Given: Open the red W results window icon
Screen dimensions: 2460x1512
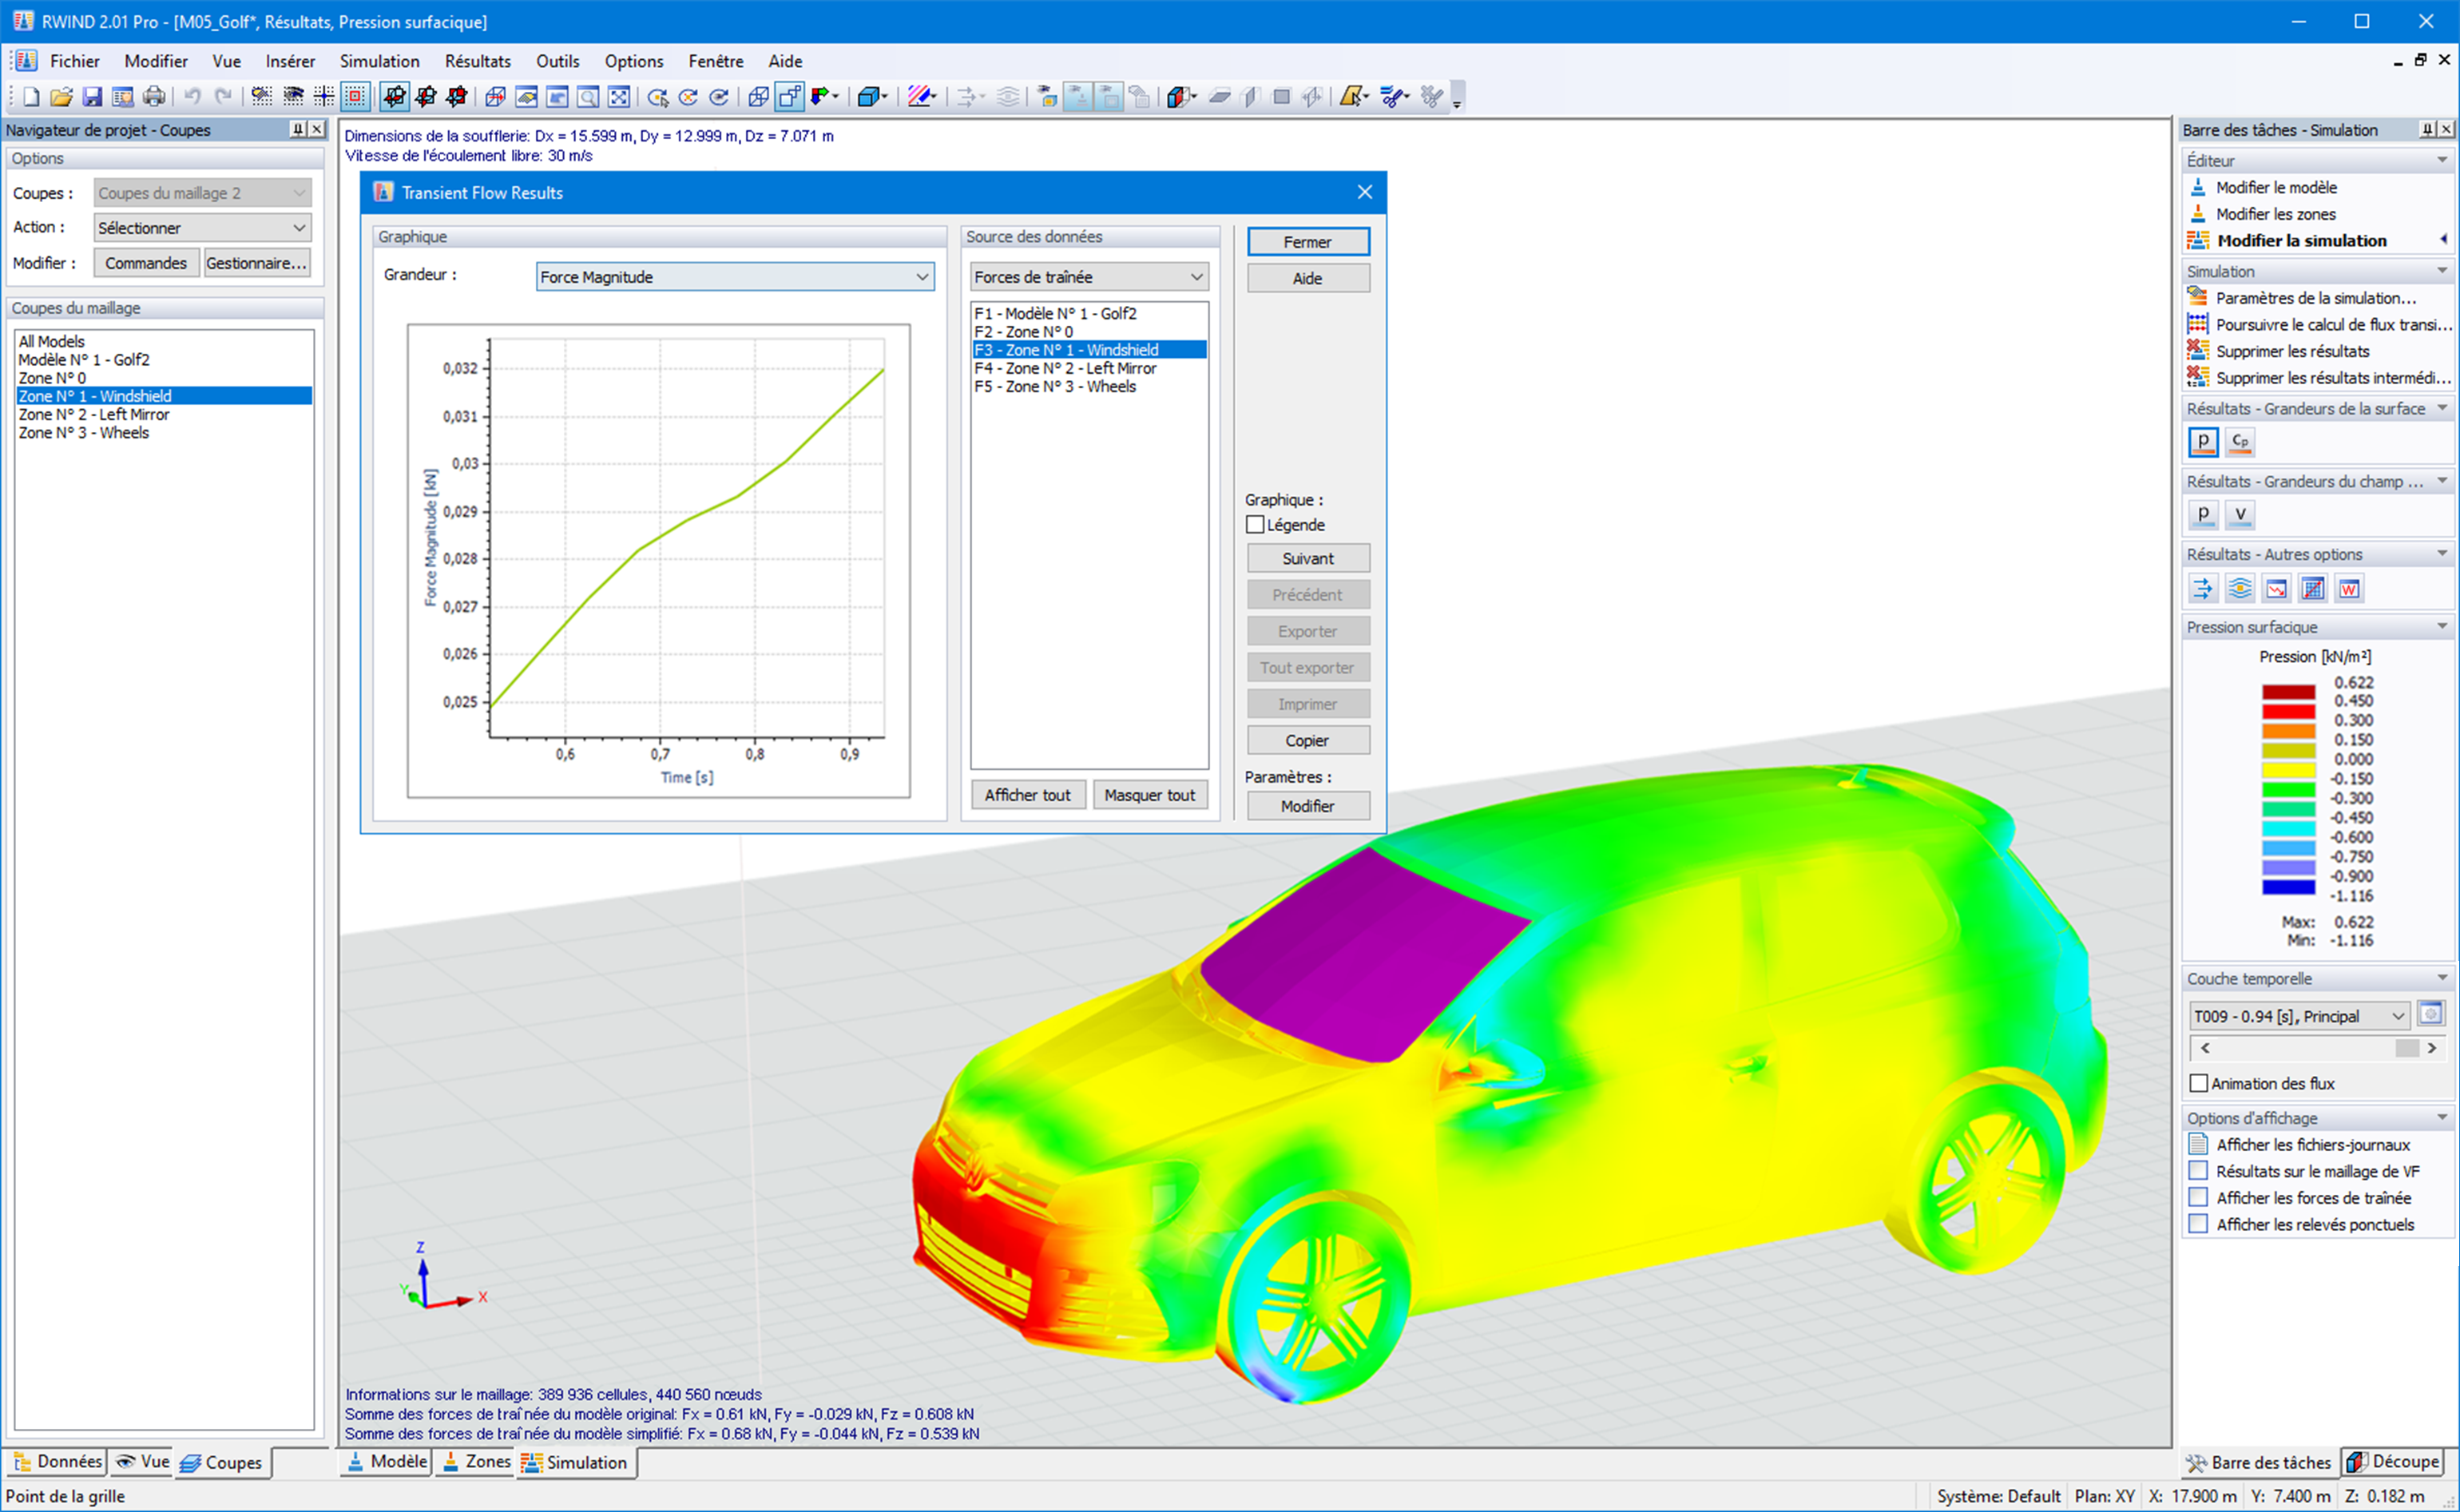Looking at the screenshot, I should point(2349,589).
